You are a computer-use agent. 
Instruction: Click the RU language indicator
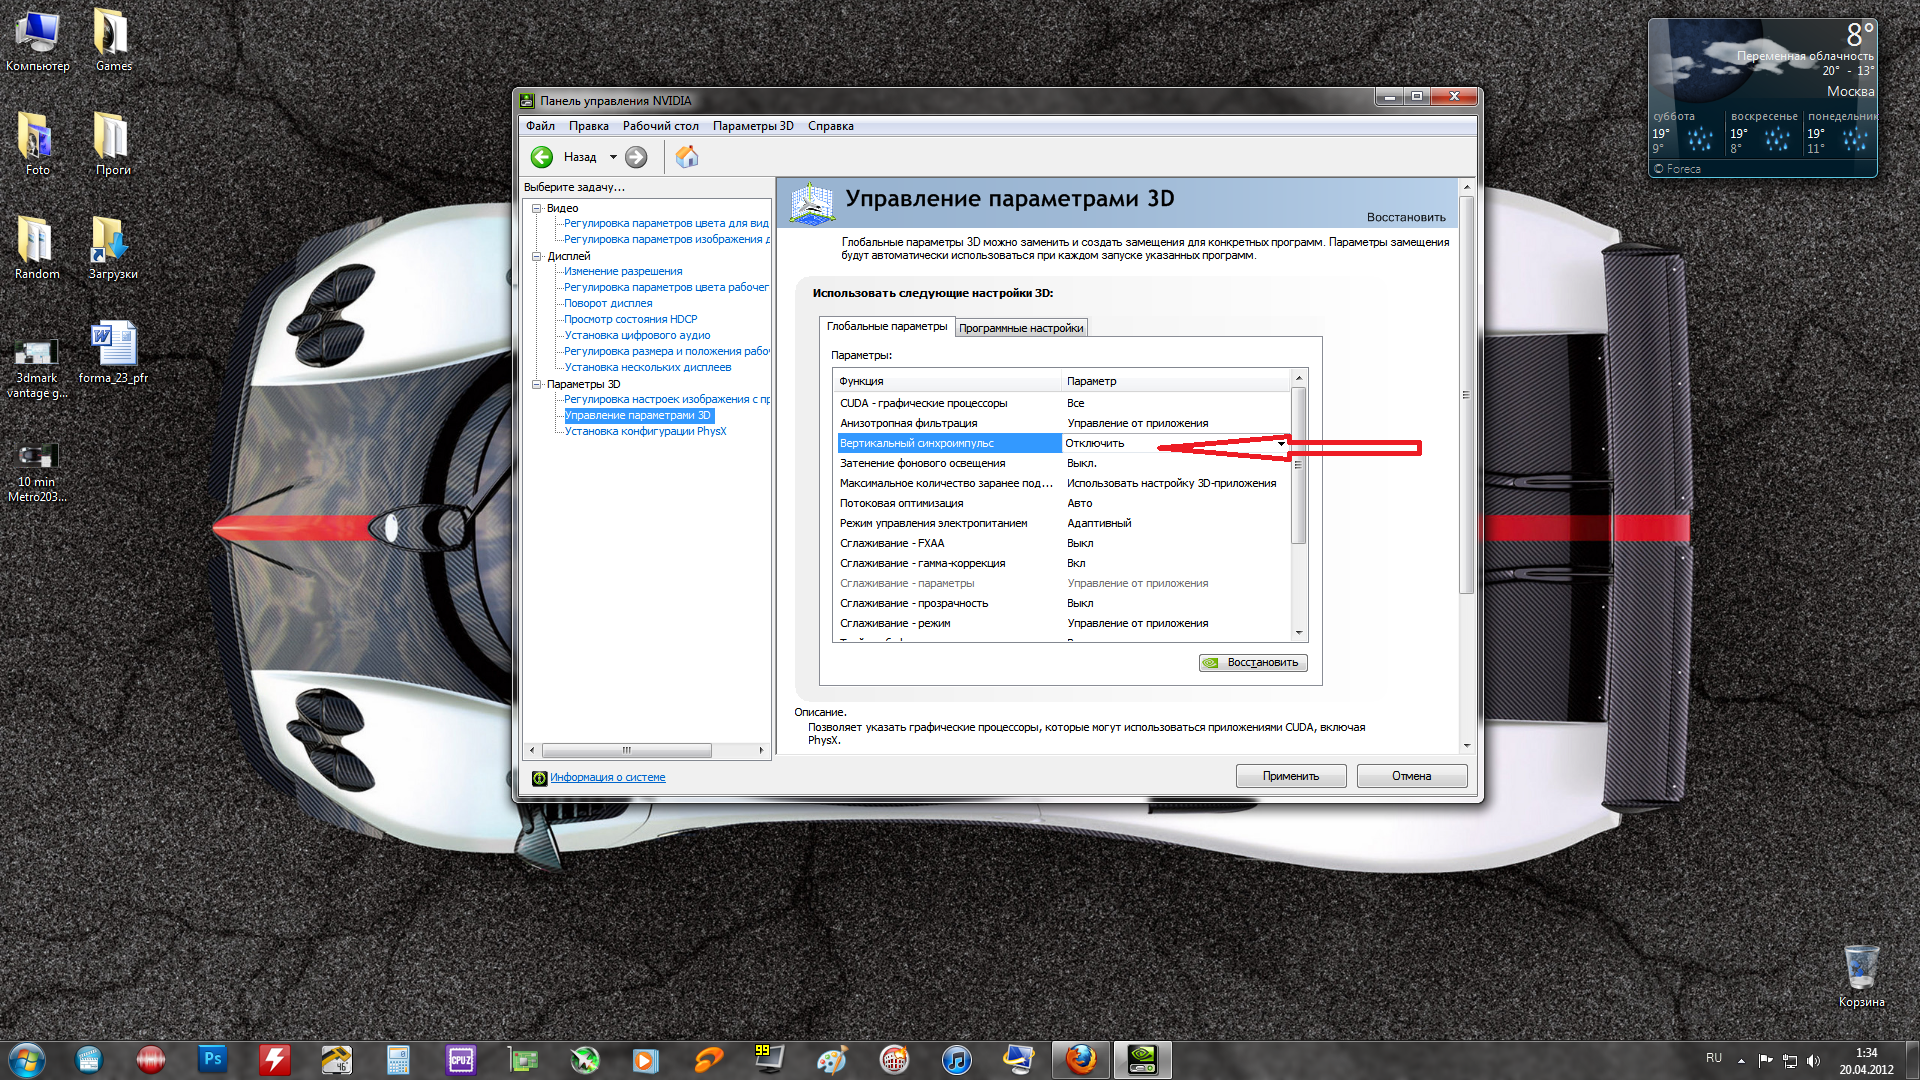click(x=1714, y=1058)
